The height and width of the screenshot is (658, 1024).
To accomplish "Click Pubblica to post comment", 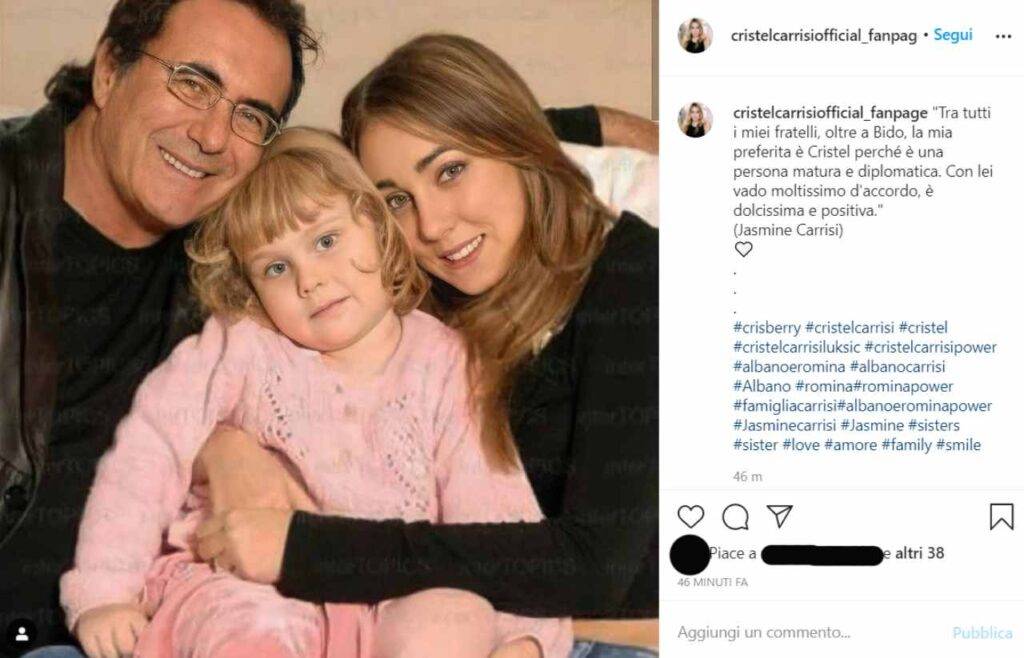I will pyautogui.click(x=982, y=633).
